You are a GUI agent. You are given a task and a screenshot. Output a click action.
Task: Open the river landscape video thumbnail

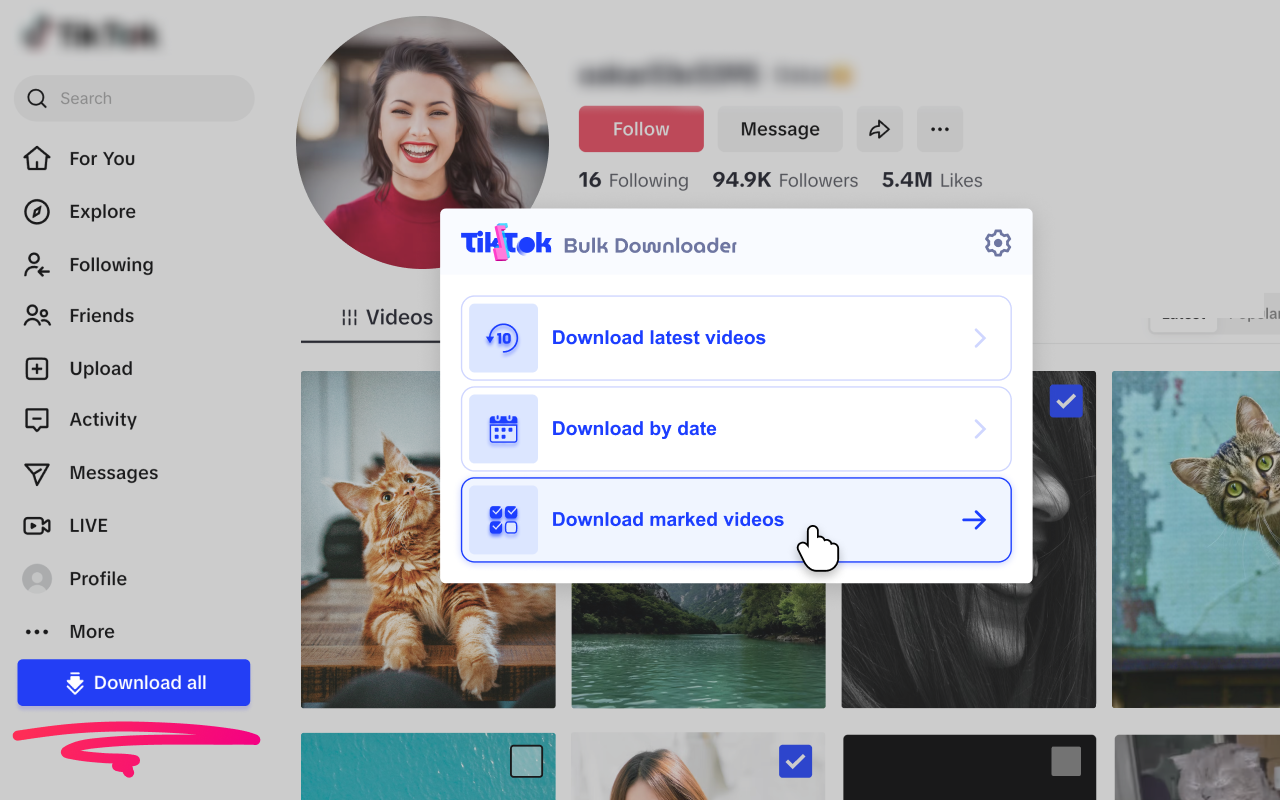(698, 645)
